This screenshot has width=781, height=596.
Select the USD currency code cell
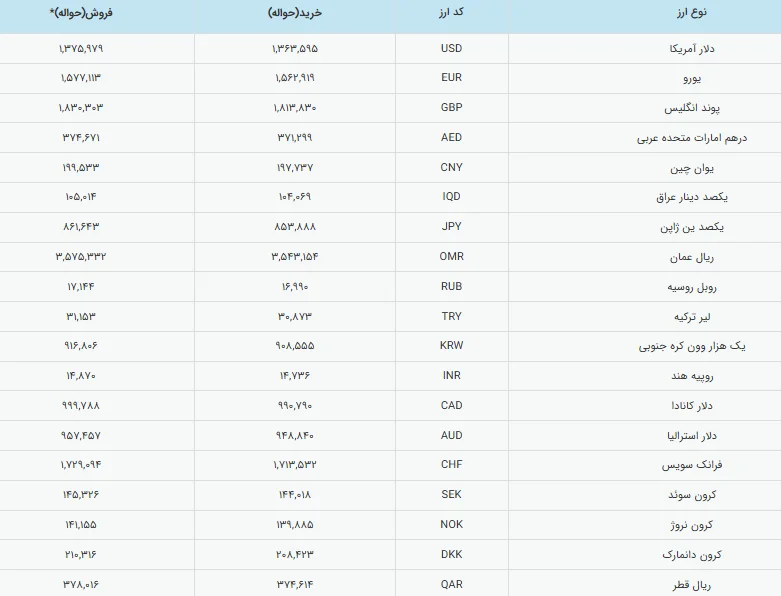pyautogui.click(x=452, y=48)
